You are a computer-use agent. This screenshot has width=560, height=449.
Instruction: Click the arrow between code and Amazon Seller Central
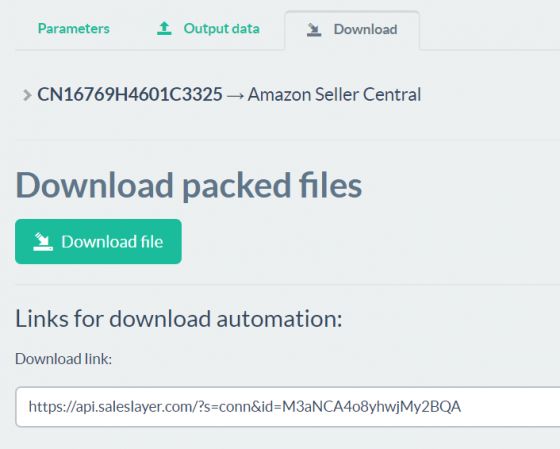tap(235, 96)
